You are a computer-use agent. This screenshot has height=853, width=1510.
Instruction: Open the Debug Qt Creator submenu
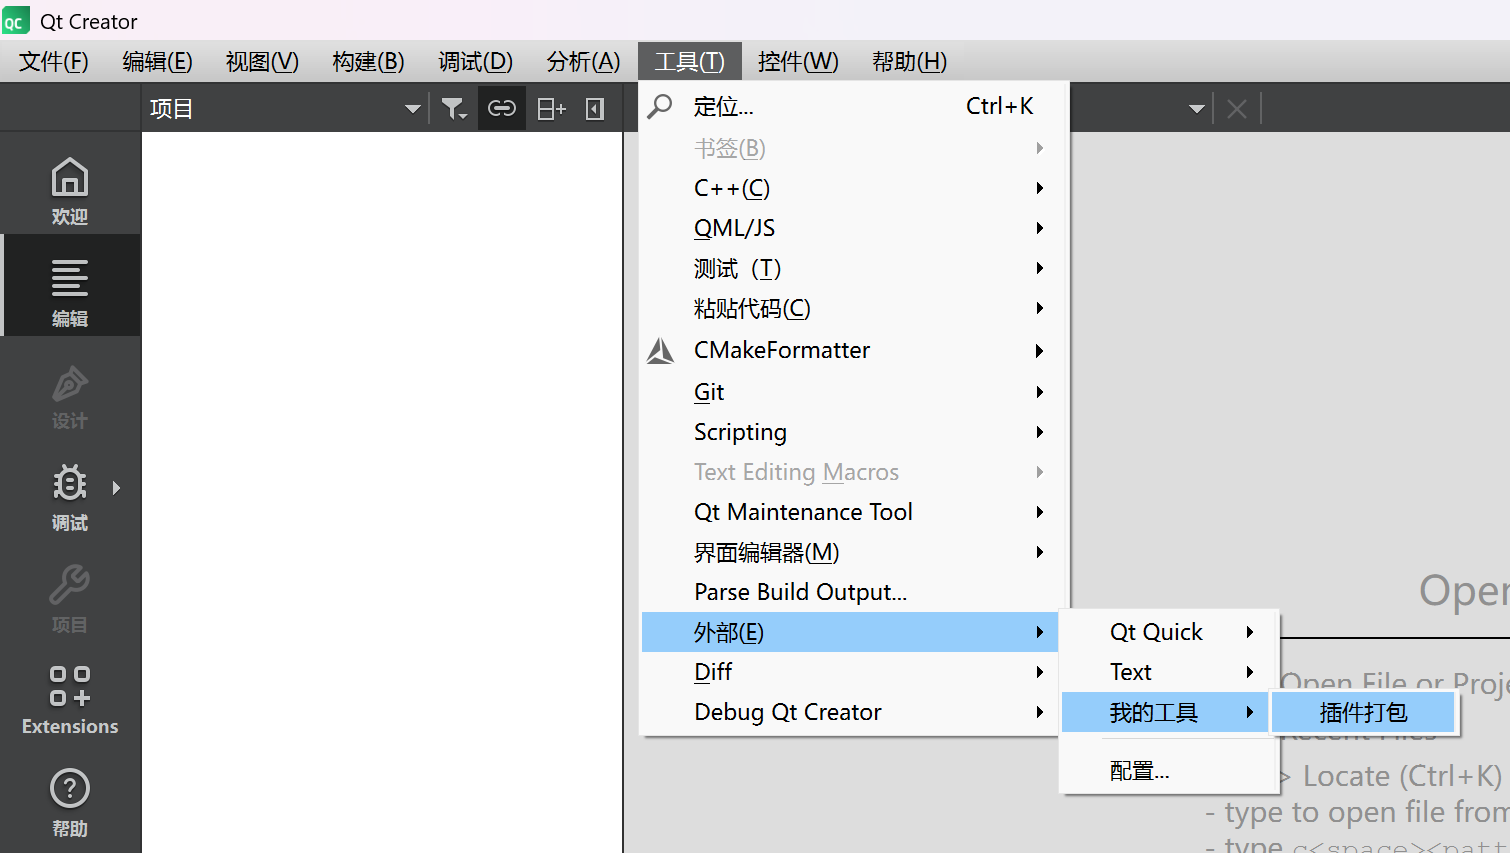851,712
